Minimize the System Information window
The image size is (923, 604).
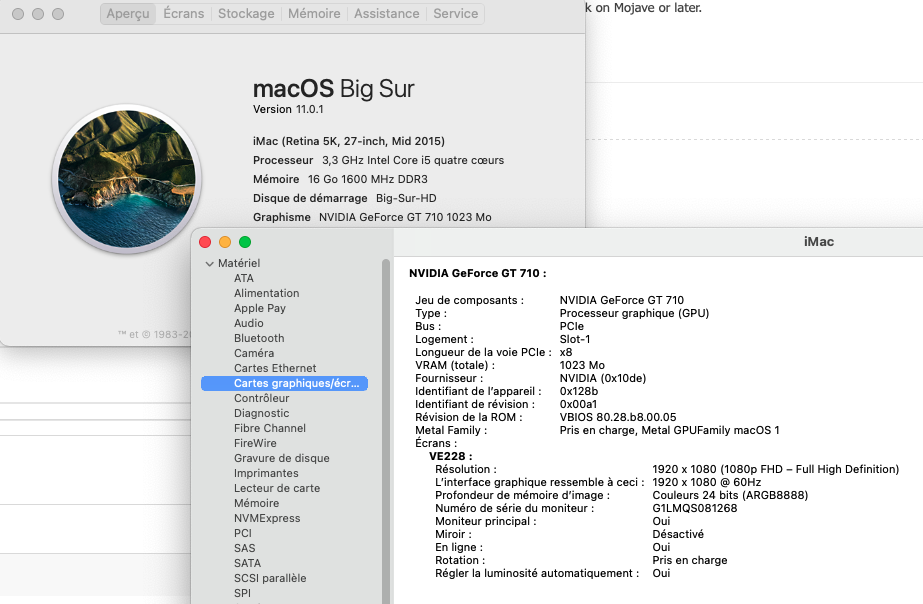225,242
